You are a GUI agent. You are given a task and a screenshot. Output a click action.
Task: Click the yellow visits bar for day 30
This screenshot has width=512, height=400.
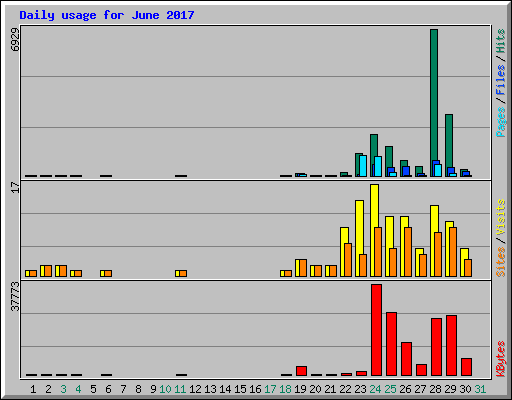[463, 262]
